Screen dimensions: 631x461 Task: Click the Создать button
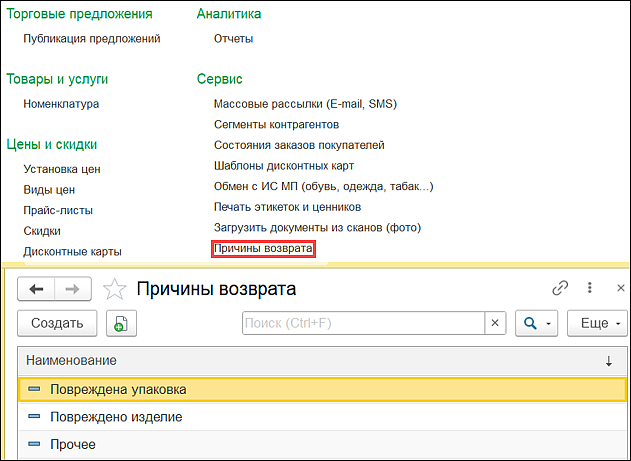[x=57, y=323]
